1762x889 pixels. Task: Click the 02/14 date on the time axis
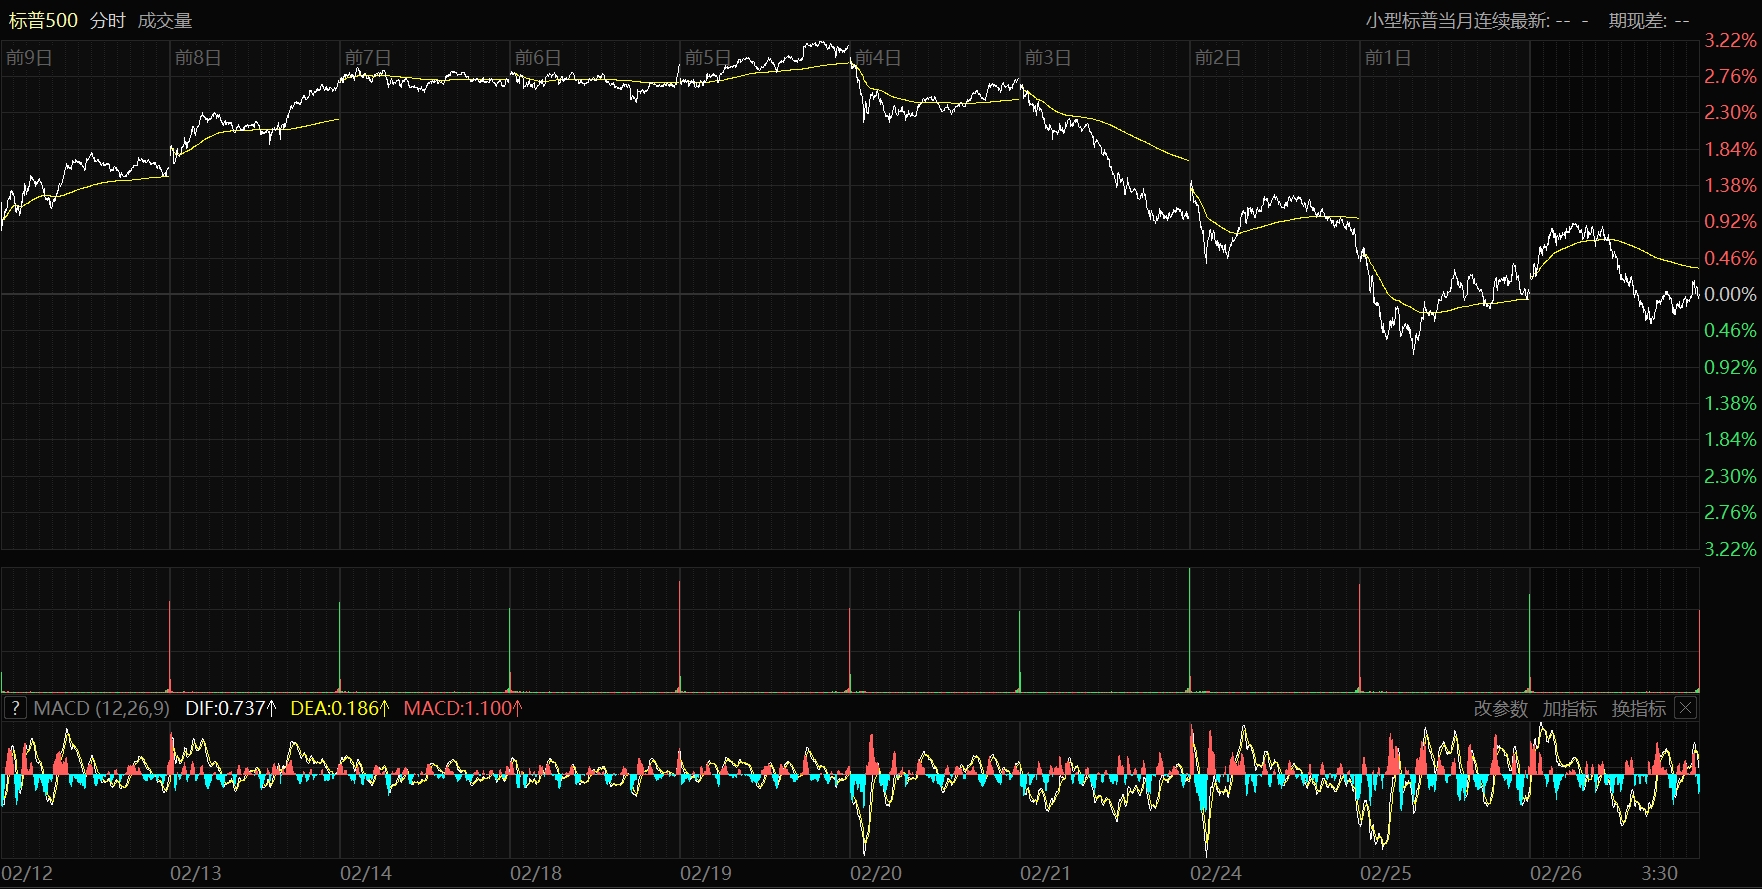tap(366, 873)
